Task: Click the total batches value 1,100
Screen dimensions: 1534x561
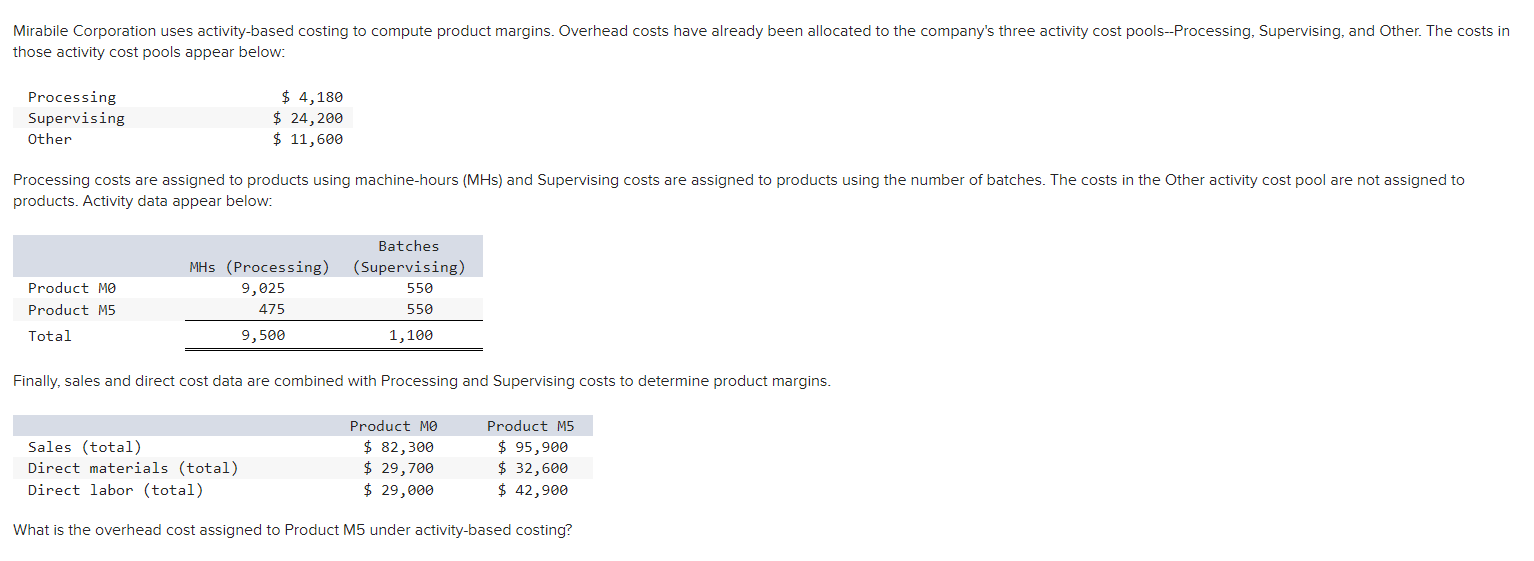Action: pos(411,336)
